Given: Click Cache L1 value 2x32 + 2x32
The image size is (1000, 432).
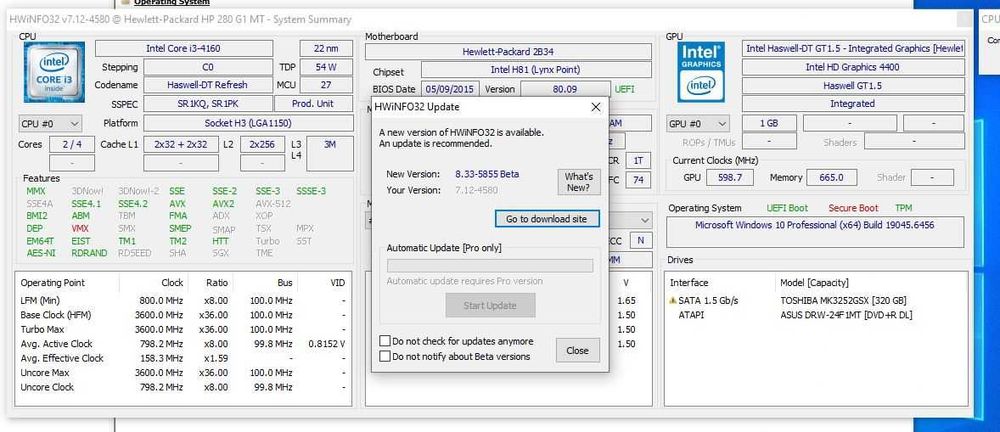Looking at the screenshot, I should click(181, 144).
